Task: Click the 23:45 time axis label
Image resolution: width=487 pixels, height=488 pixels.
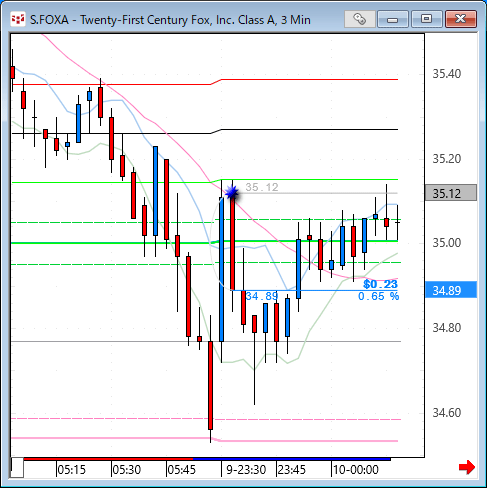Action: 292,470
